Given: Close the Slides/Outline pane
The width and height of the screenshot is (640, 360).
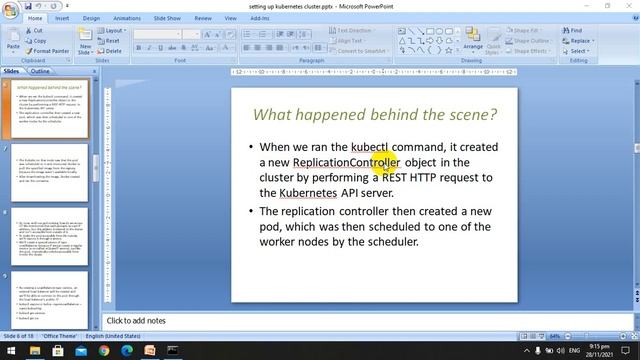Looking at the screenshot, I should (95, 71).
